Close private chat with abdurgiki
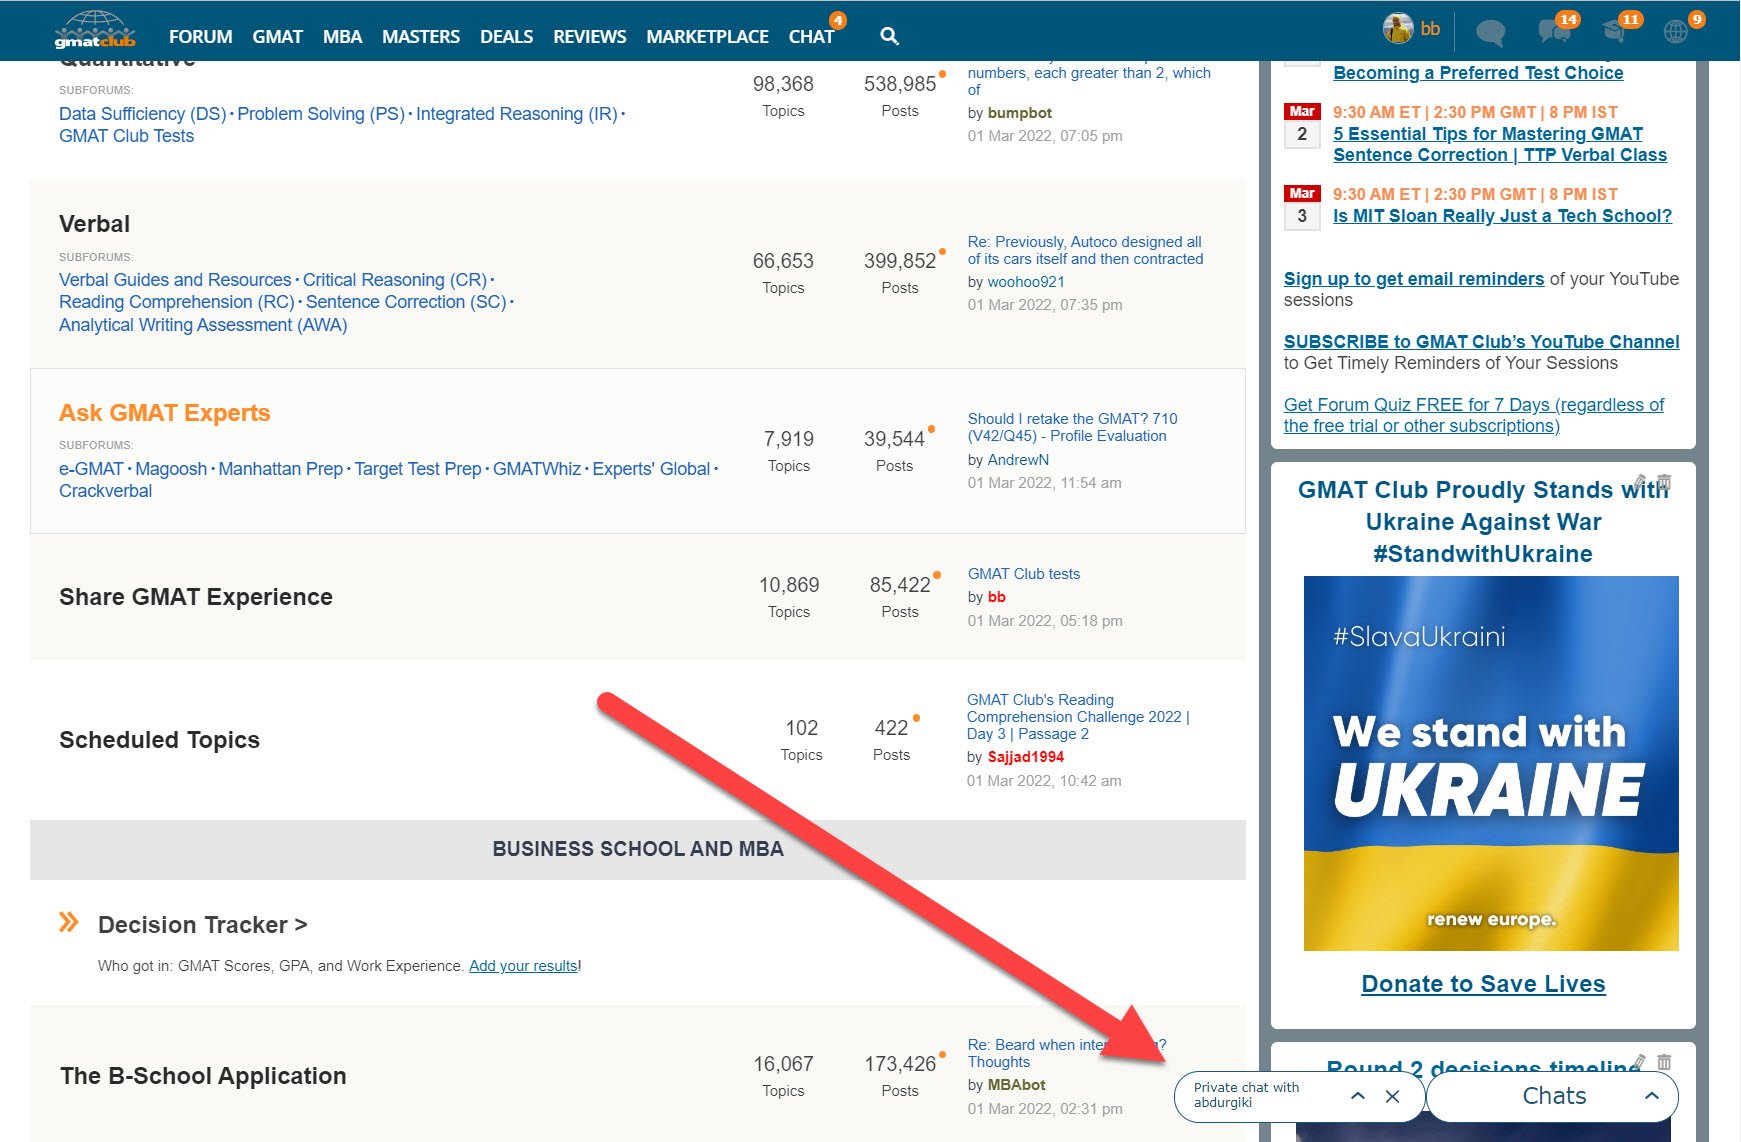This screenshot has height=1142, width=1741. coord(1392,1096)
